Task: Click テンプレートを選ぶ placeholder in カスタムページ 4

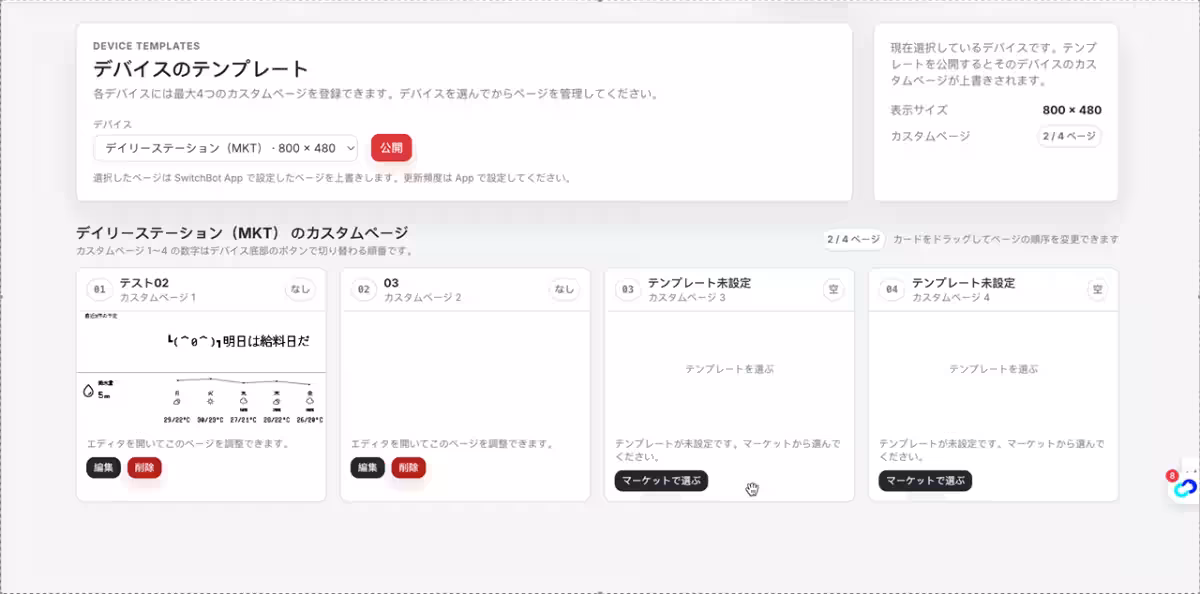Action: [x=993, y=369]
